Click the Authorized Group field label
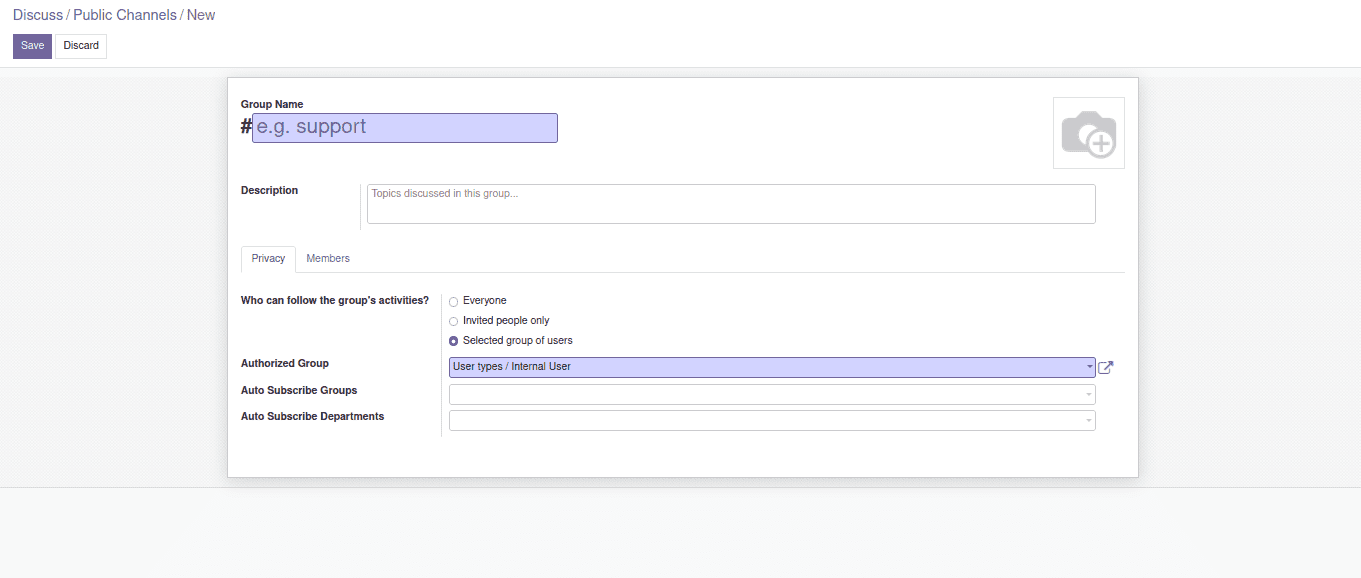This screenshot has height=578, width=1361. click(285, 364)
